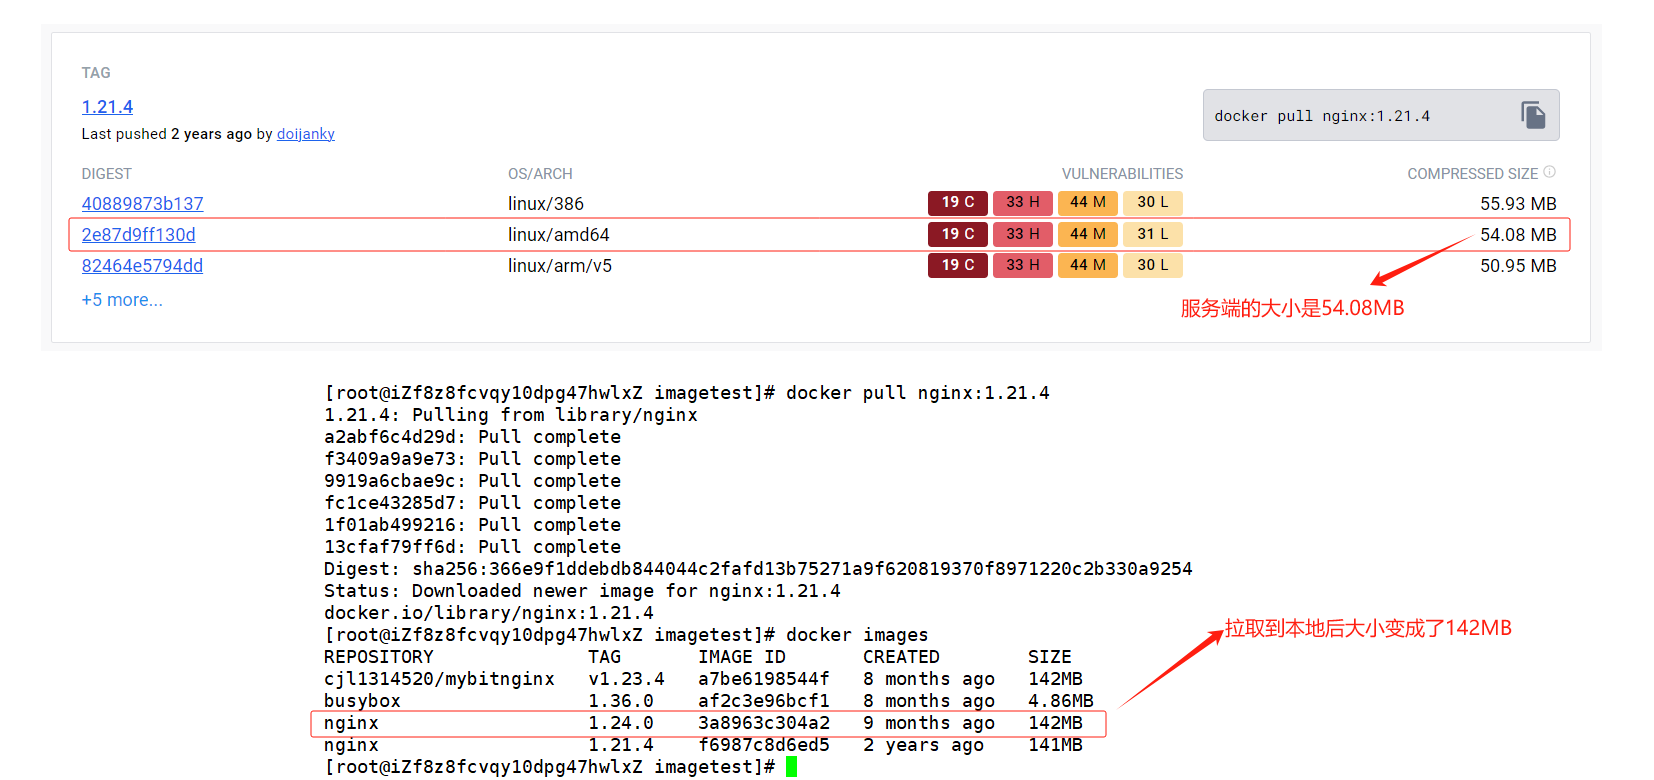1654x780 pixels.
Task: Click 44 M badge for linux/arm/v5
Action: (1088, 265)
